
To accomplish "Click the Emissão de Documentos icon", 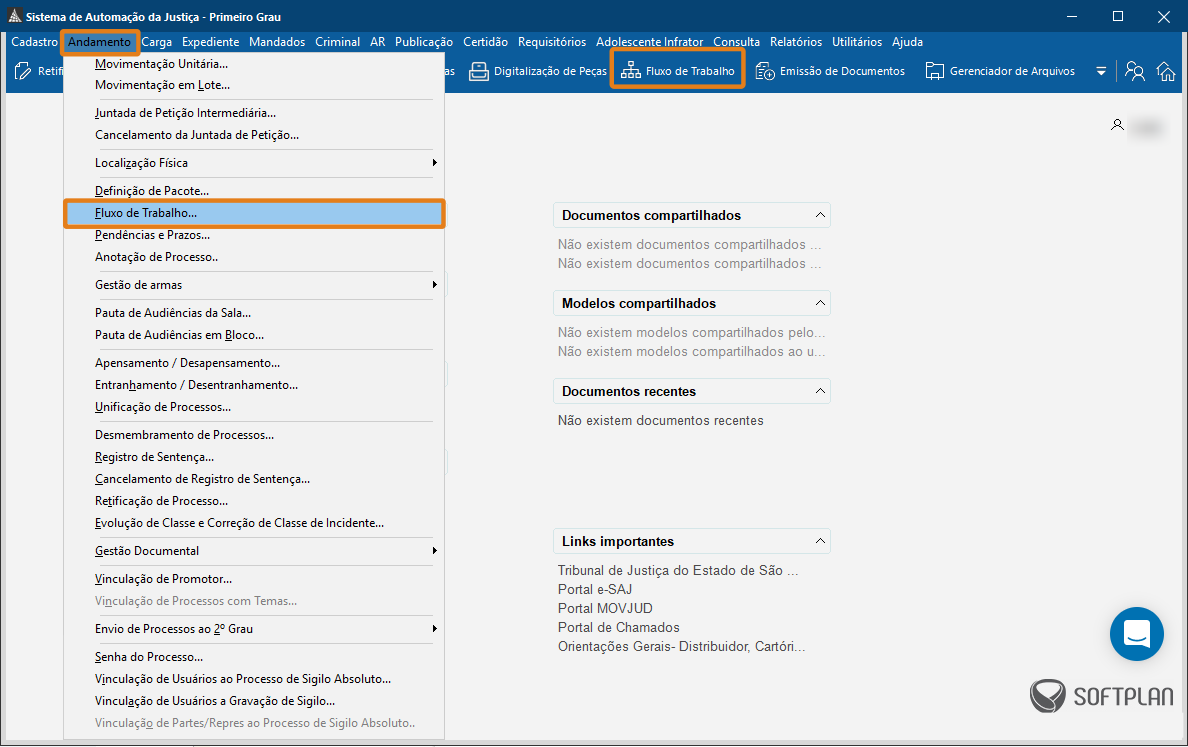I will (x=764, y=71).
